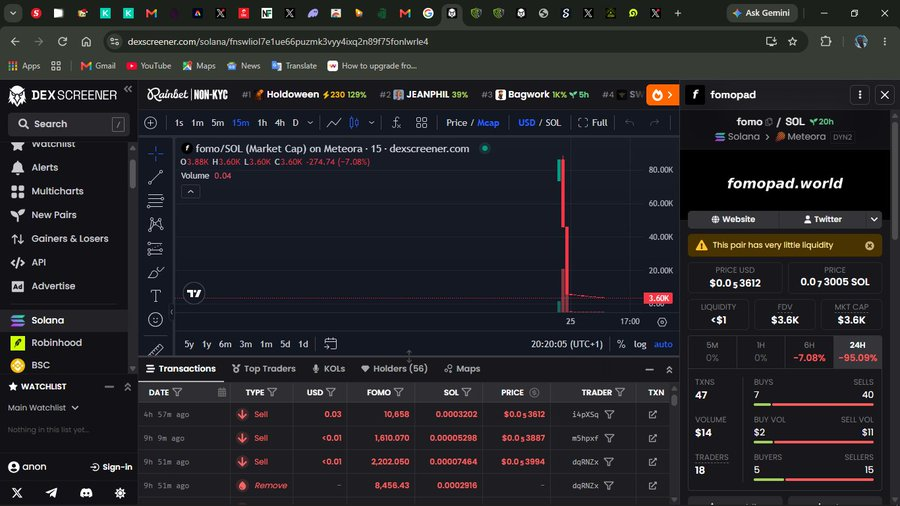The width and height of the screenshot is (900, 506).
Task: Add a symbol to compare with plus icon
Action: [x=150, y=123]
